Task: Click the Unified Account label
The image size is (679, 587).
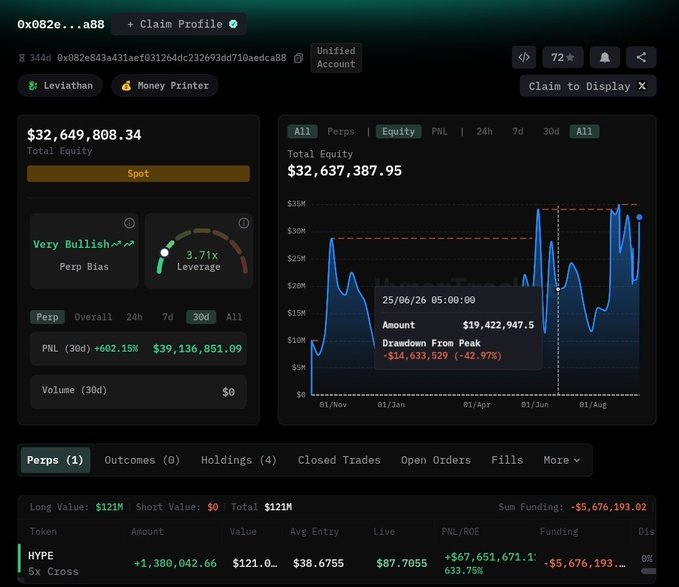Action: click(336, 58)
